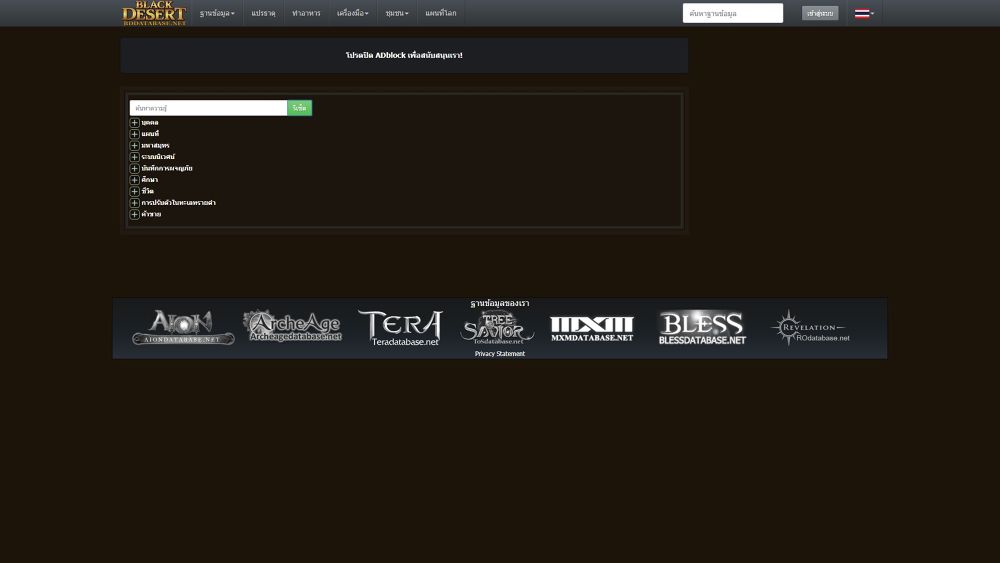Open the ArcheAge database logo link

pyautogui.click(x=292, y=326)
